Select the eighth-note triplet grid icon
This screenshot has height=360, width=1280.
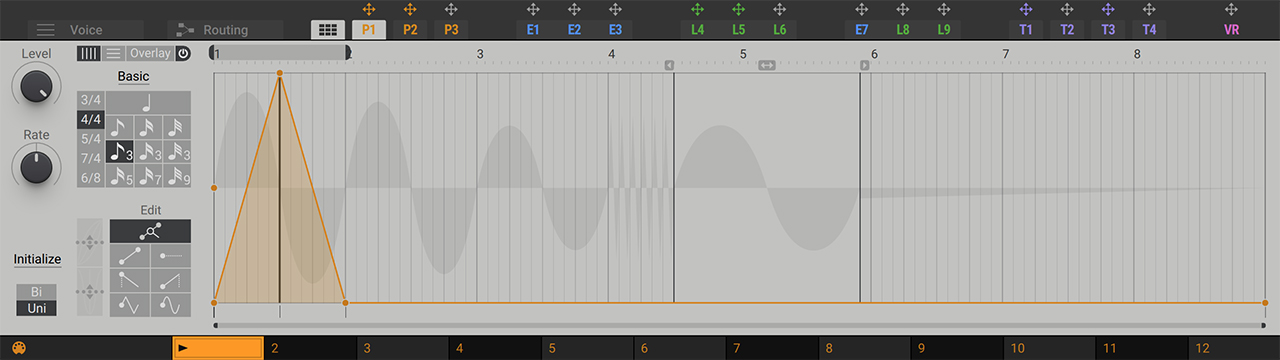121,152
